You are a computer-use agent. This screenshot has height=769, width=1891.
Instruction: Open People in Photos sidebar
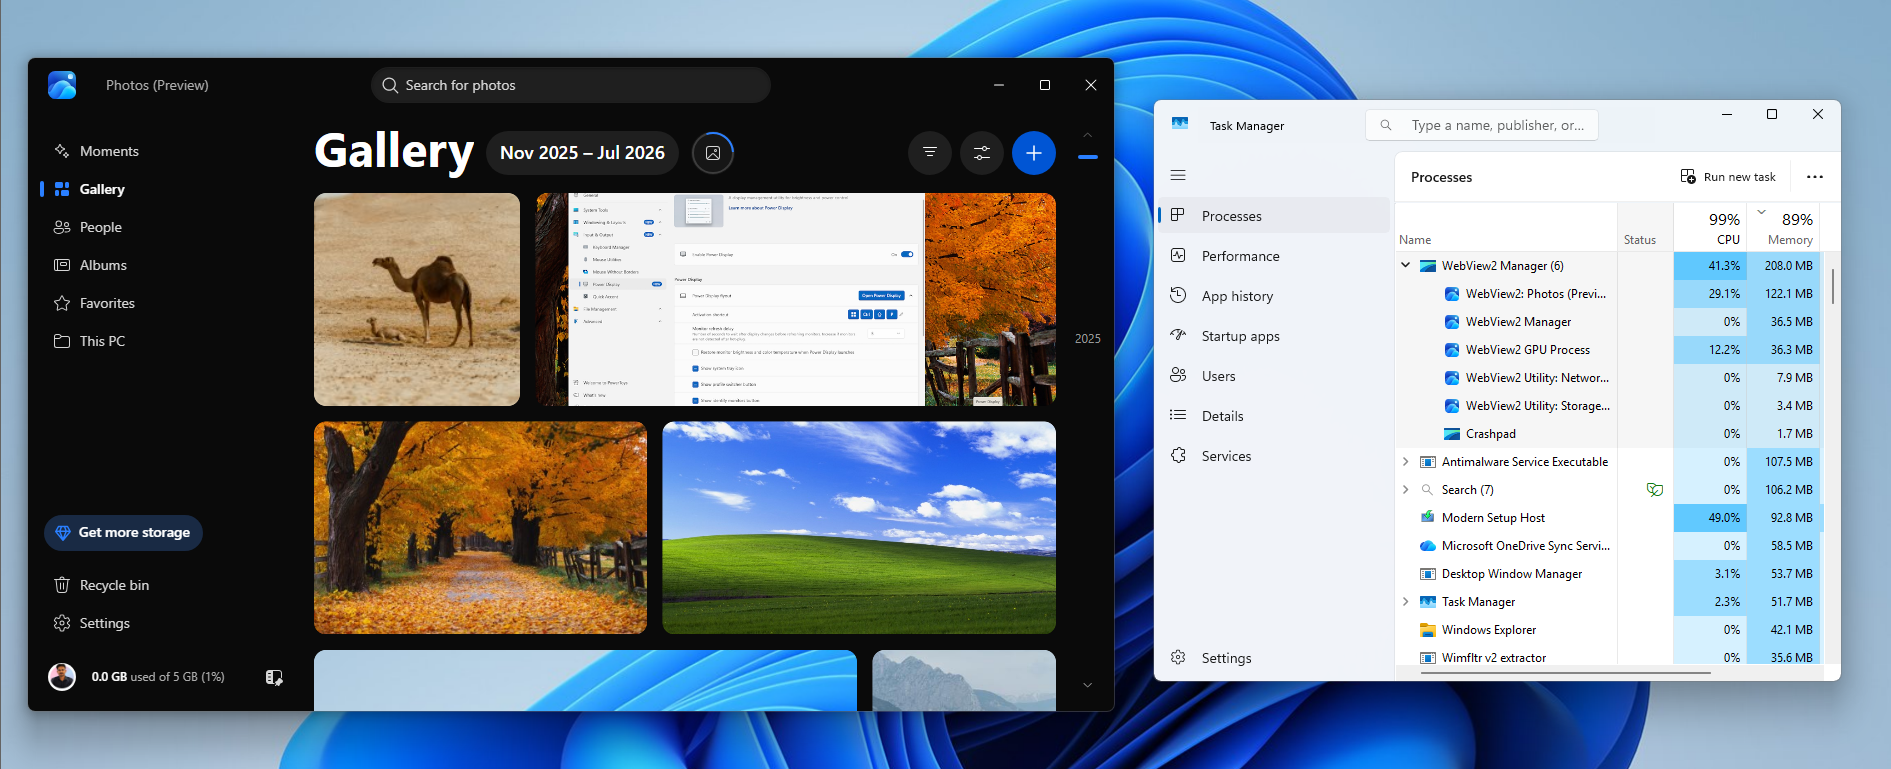pyautogui.click(x=87, y=227)
